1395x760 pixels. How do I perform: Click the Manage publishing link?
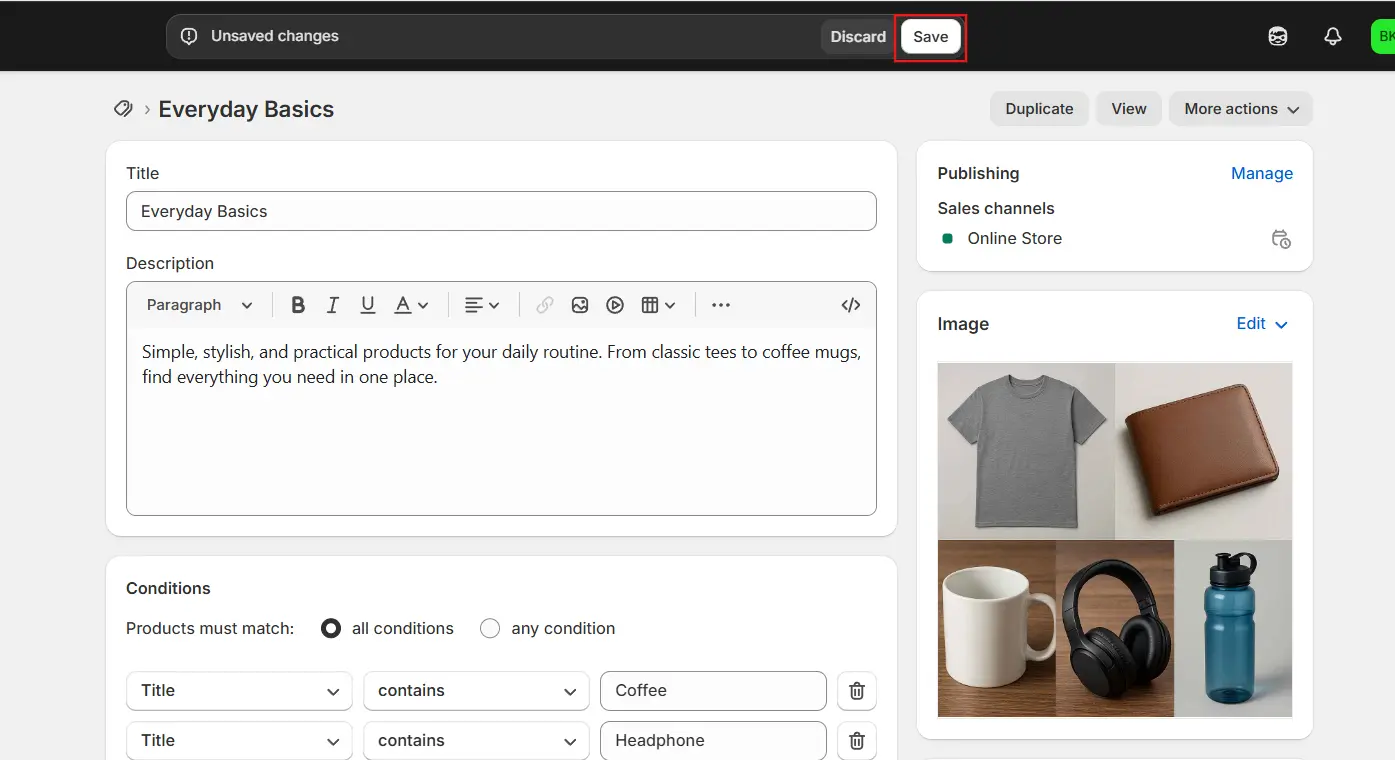(1261, 173)
